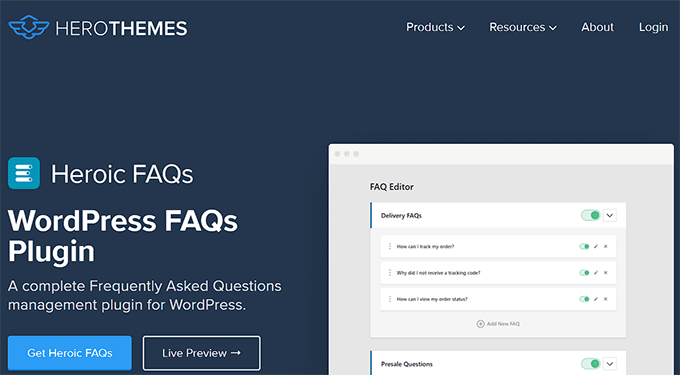
Task: Click the Heroic FAQs blue product icon
Action: coord(24,173)
